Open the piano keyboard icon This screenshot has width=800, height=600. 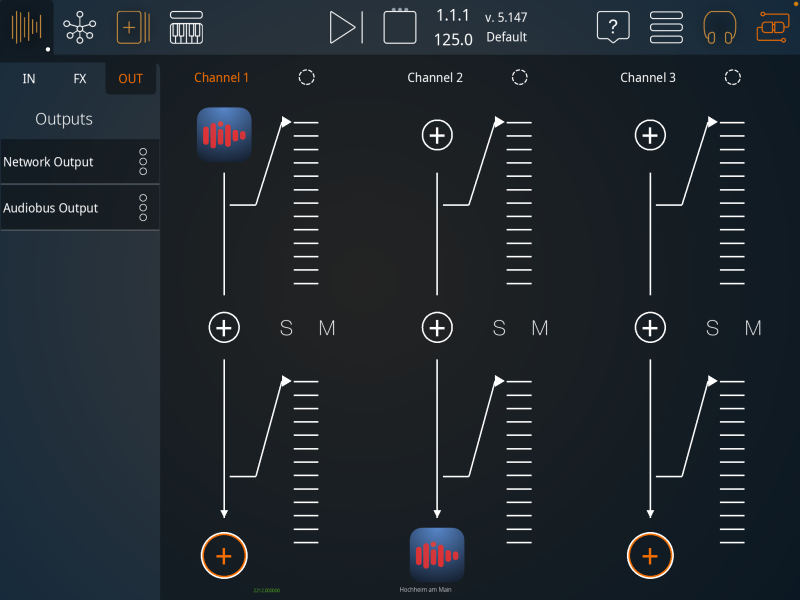(x=186, y=27)
